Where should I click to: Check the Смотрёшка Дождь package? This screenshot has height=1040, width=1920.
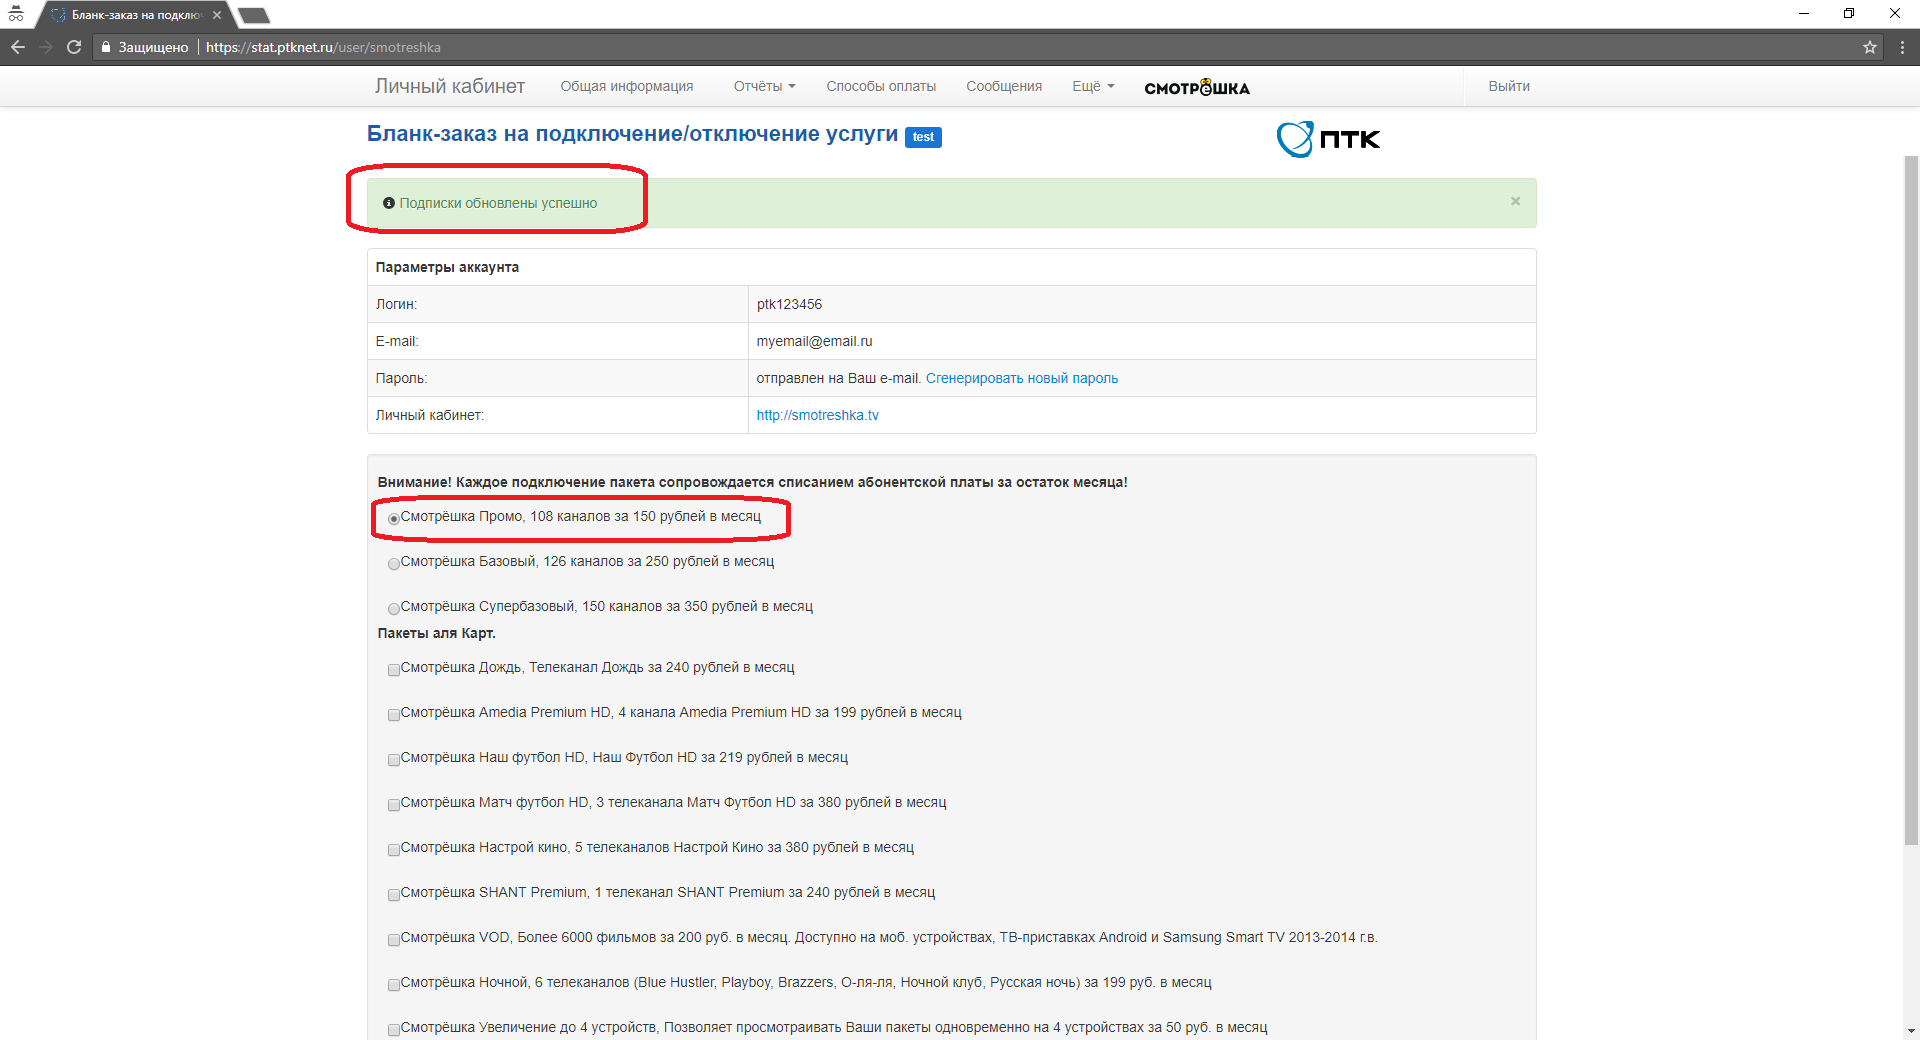[394, 669]
